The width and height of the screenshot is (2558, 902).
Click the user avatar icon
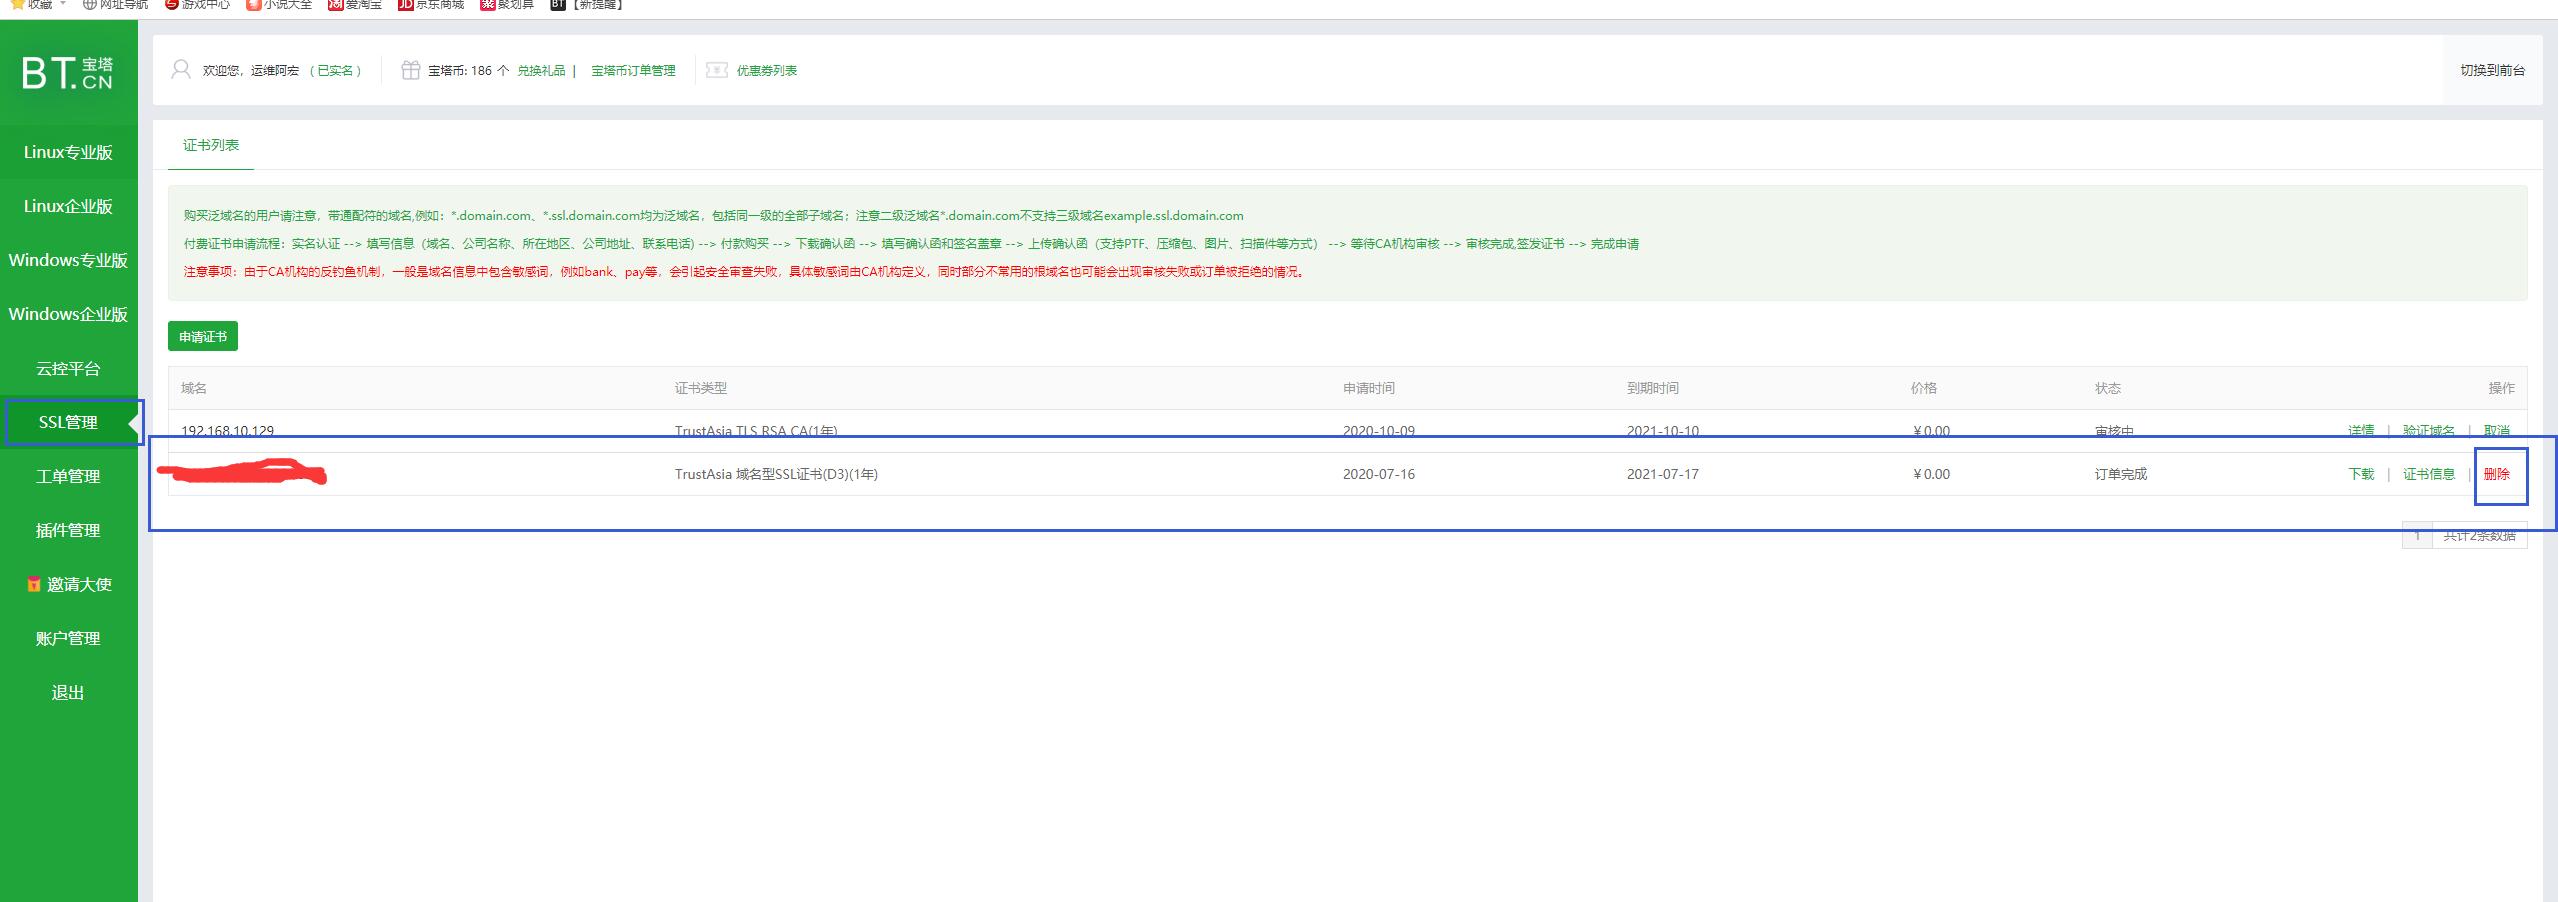coord(181,70)
